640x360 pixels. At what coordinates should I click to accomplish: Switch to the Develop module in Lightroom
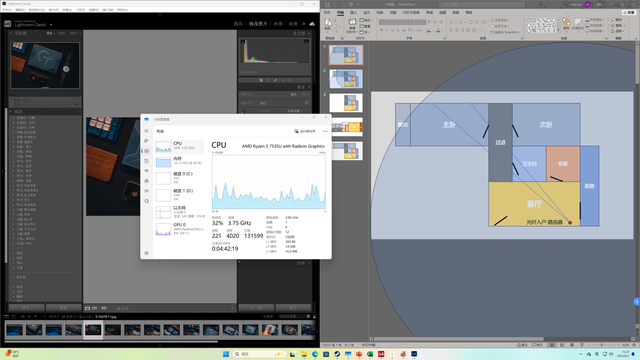tap(258, 24)
